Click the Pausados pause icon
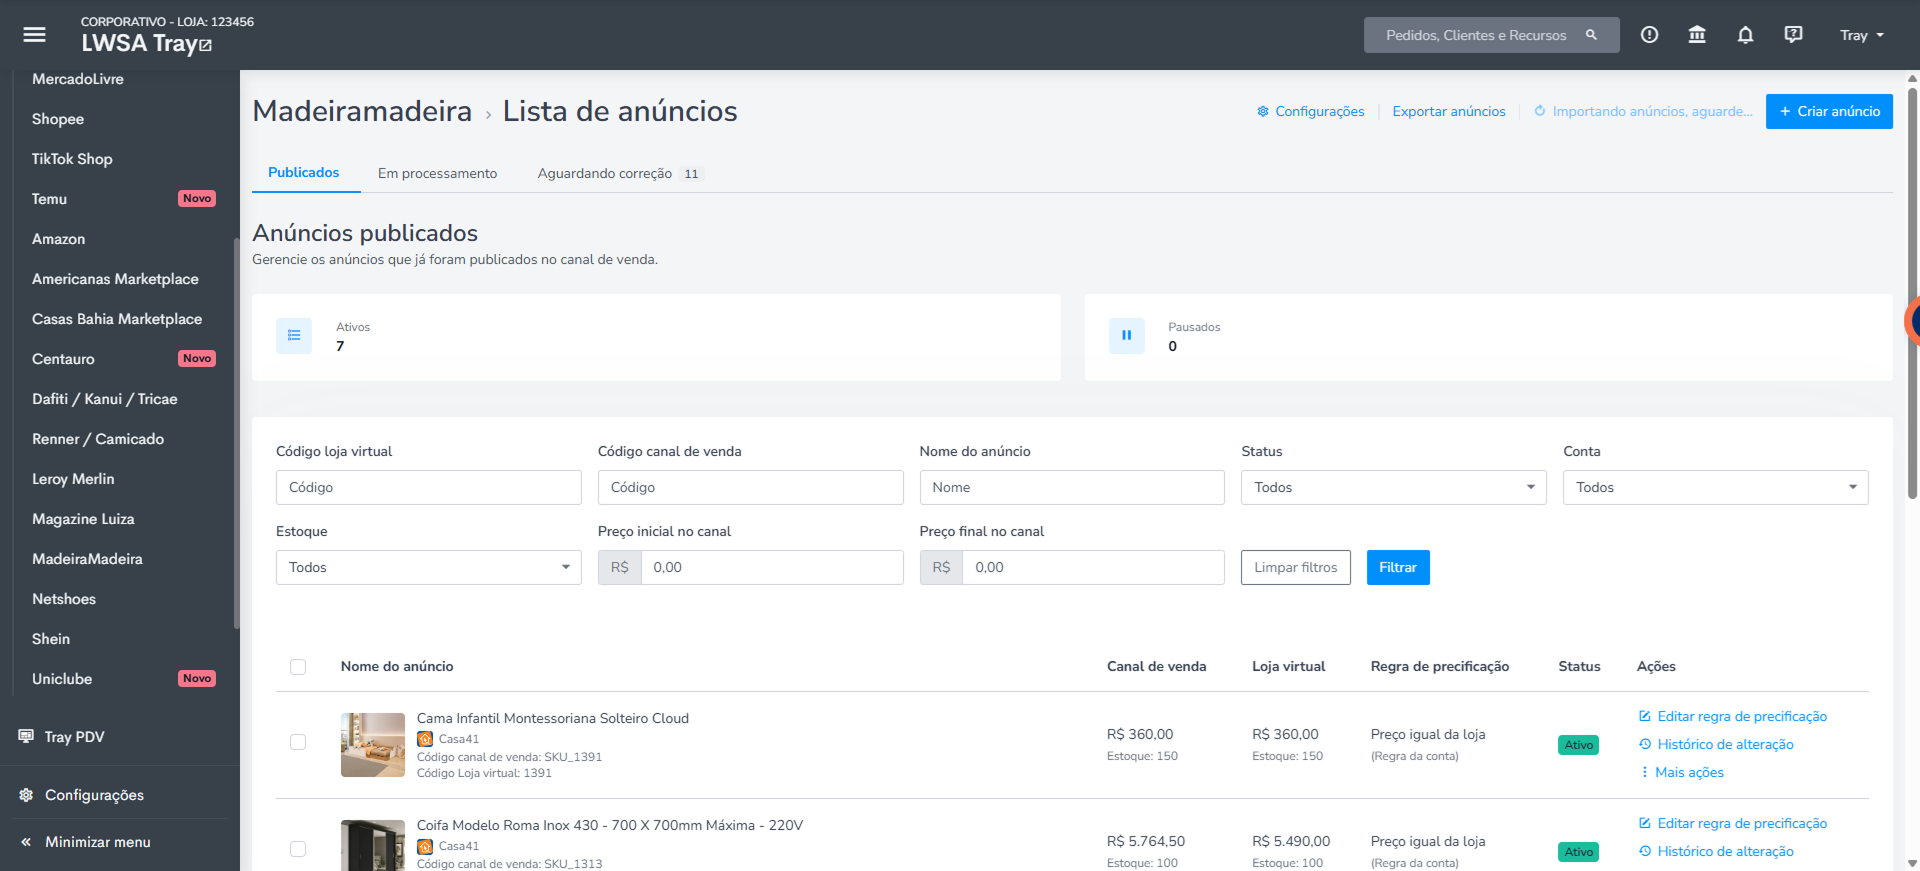Image resolution: width=1920 pixels, height=871 pixels. pos(1126,336)
